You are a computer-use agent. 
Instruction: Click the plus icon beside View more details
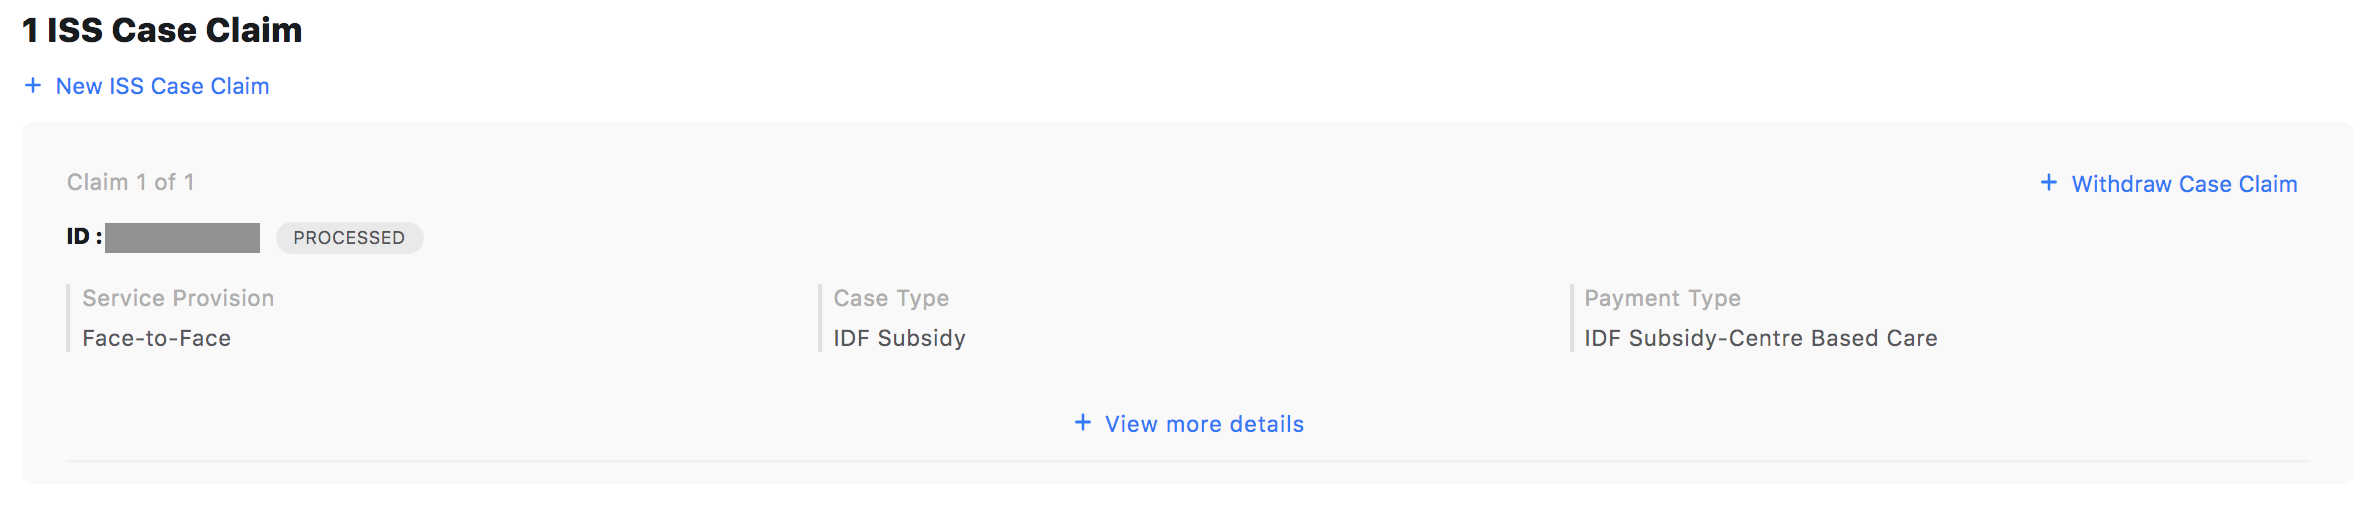(1083, 423)
